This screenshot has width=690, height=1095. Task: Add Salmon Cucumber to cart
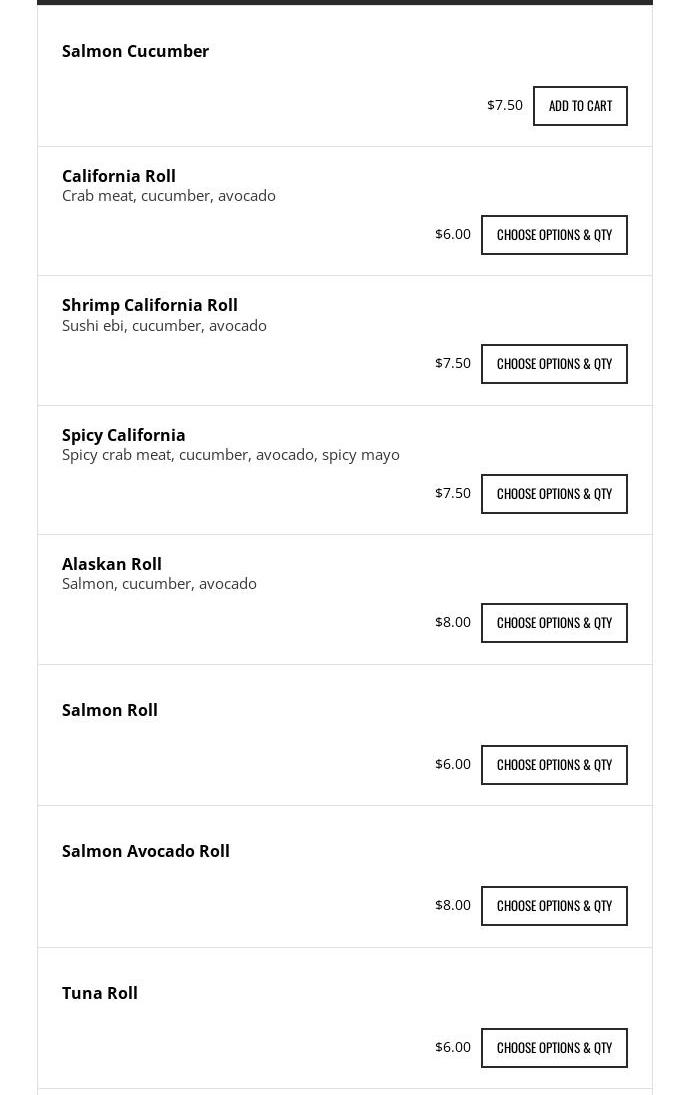click(x=580, y=106)
